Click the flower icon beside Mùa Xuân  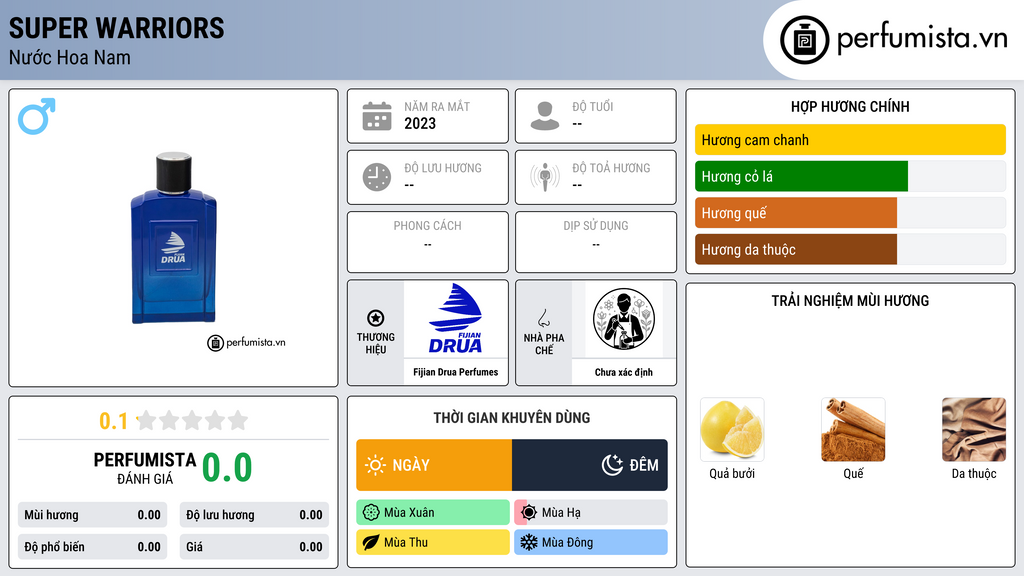coord(371,513)
